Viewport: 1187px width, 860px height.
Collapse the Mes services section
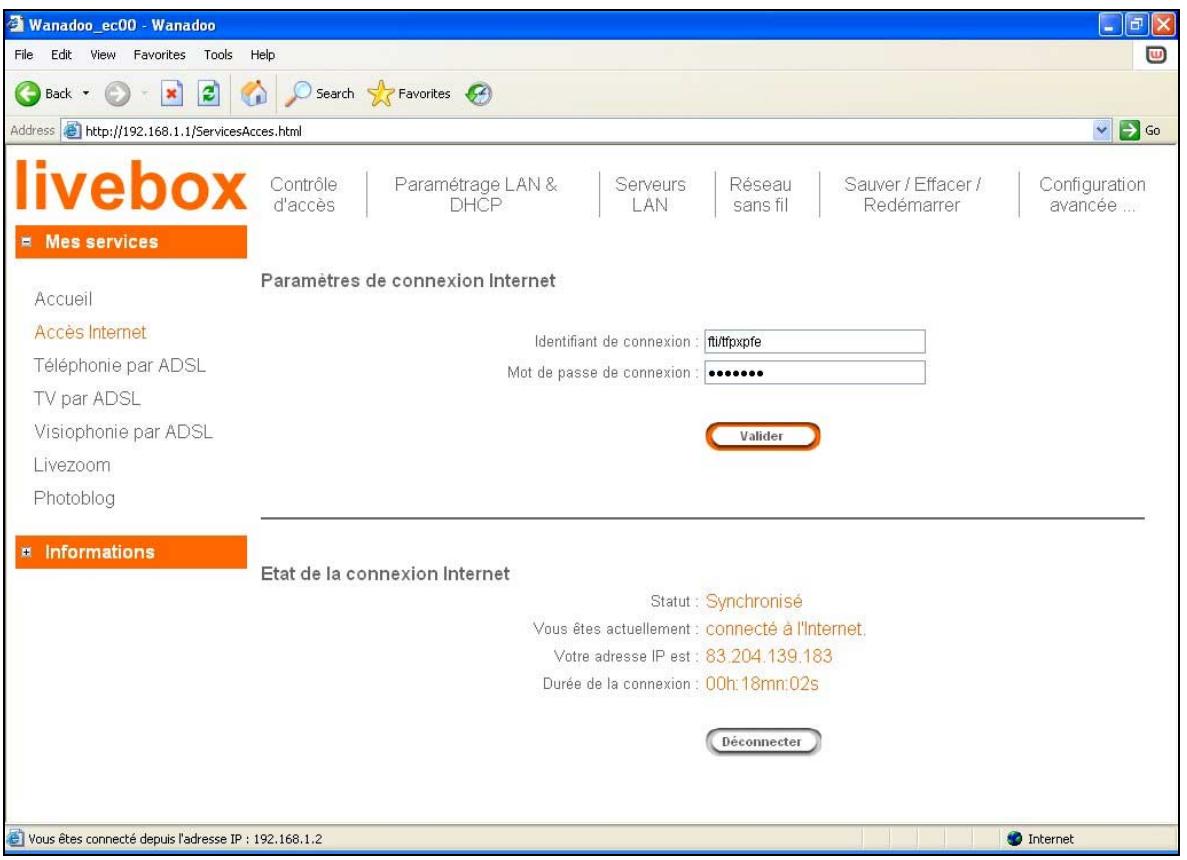click(27, 241)
